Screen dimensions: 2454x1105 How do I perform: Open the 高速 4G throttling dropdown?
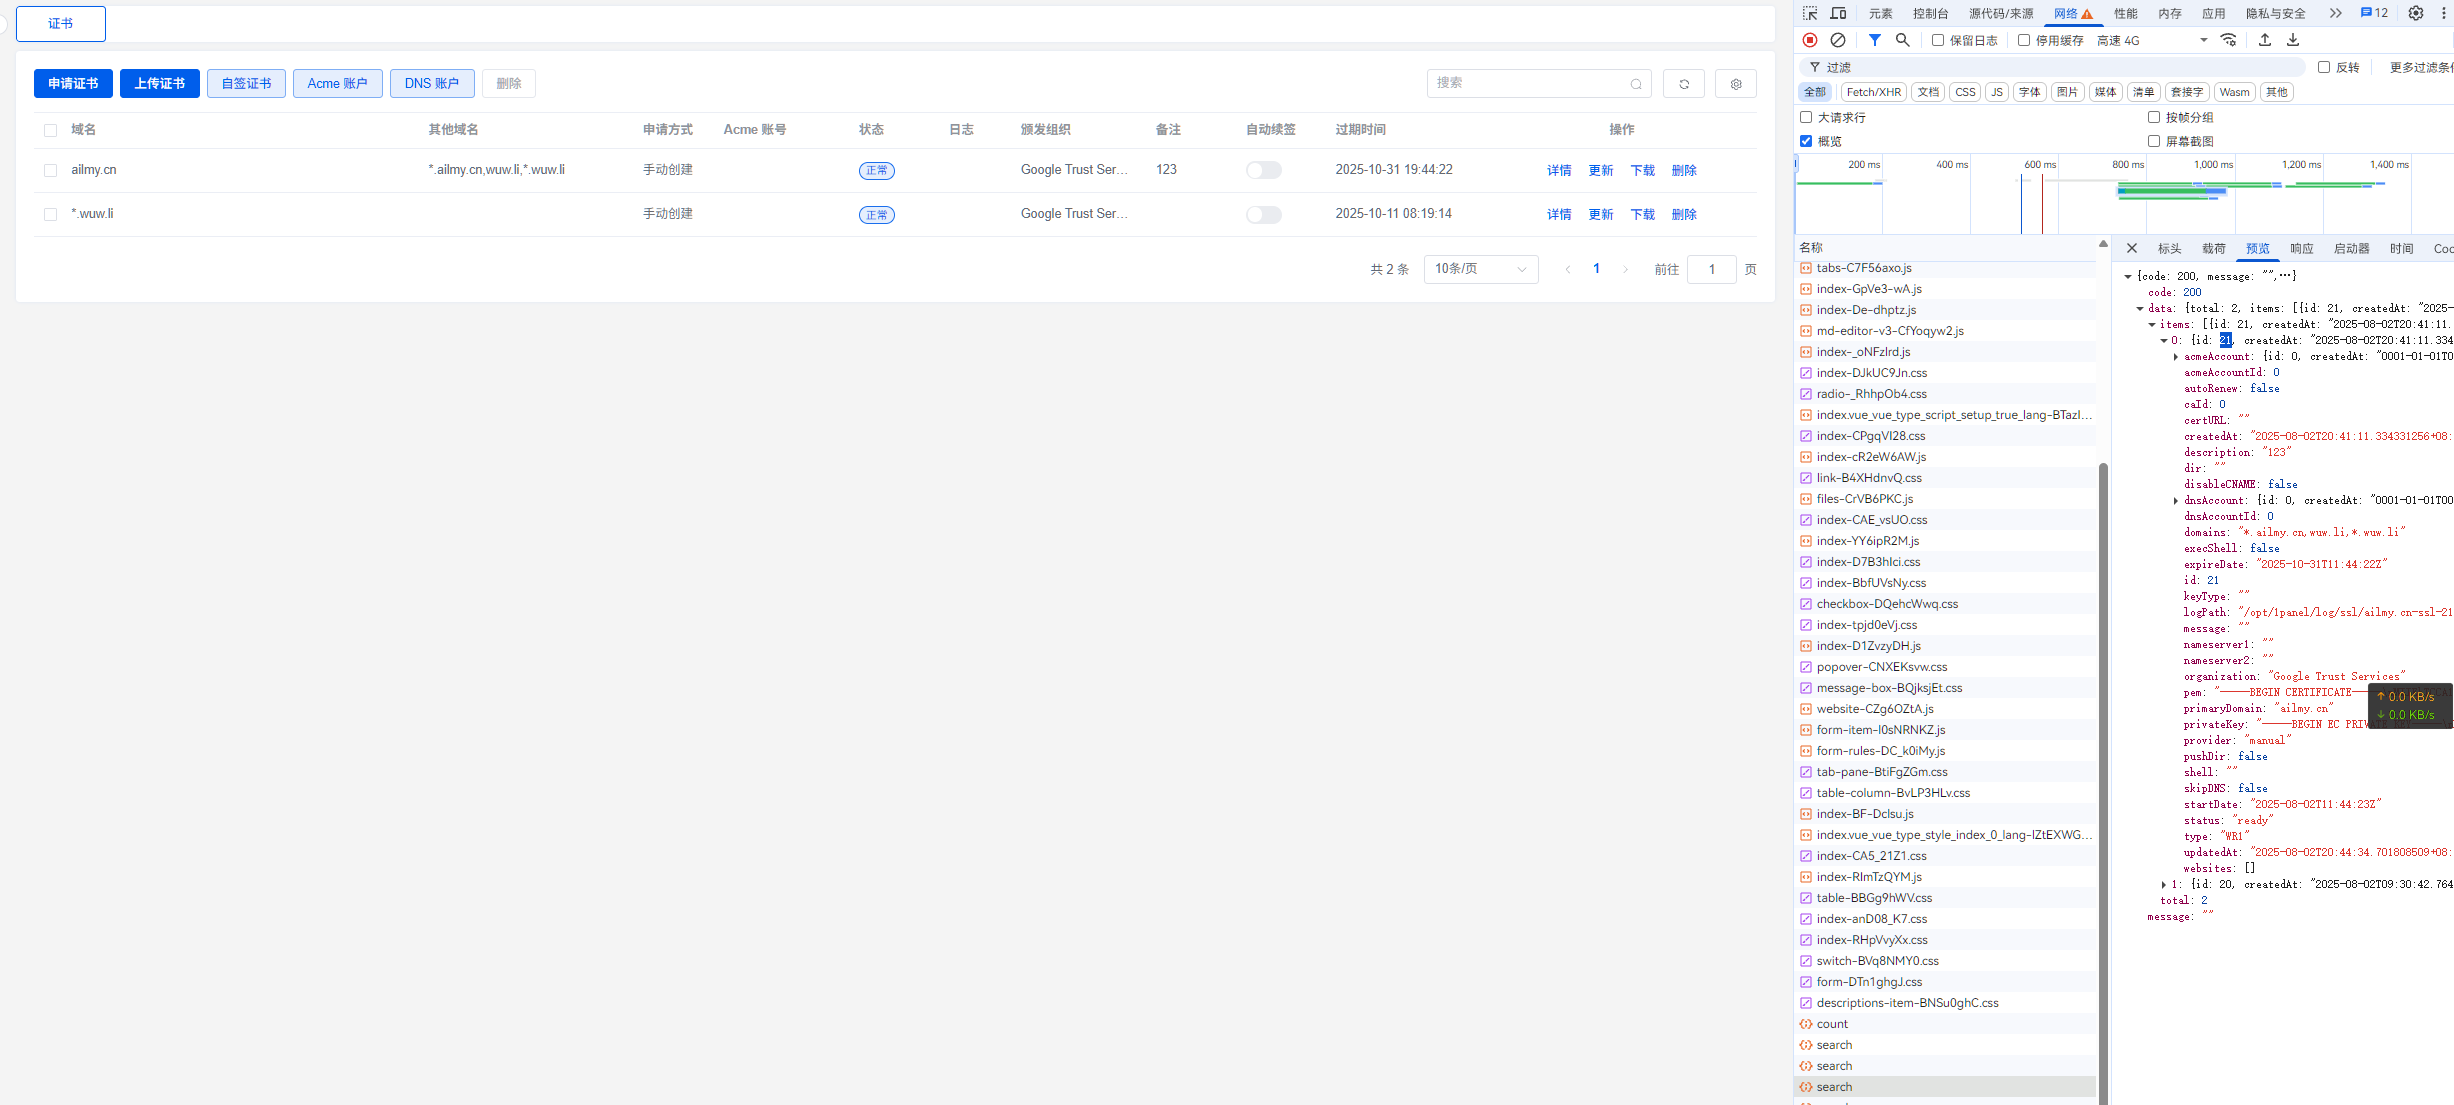coord(2152,40)
